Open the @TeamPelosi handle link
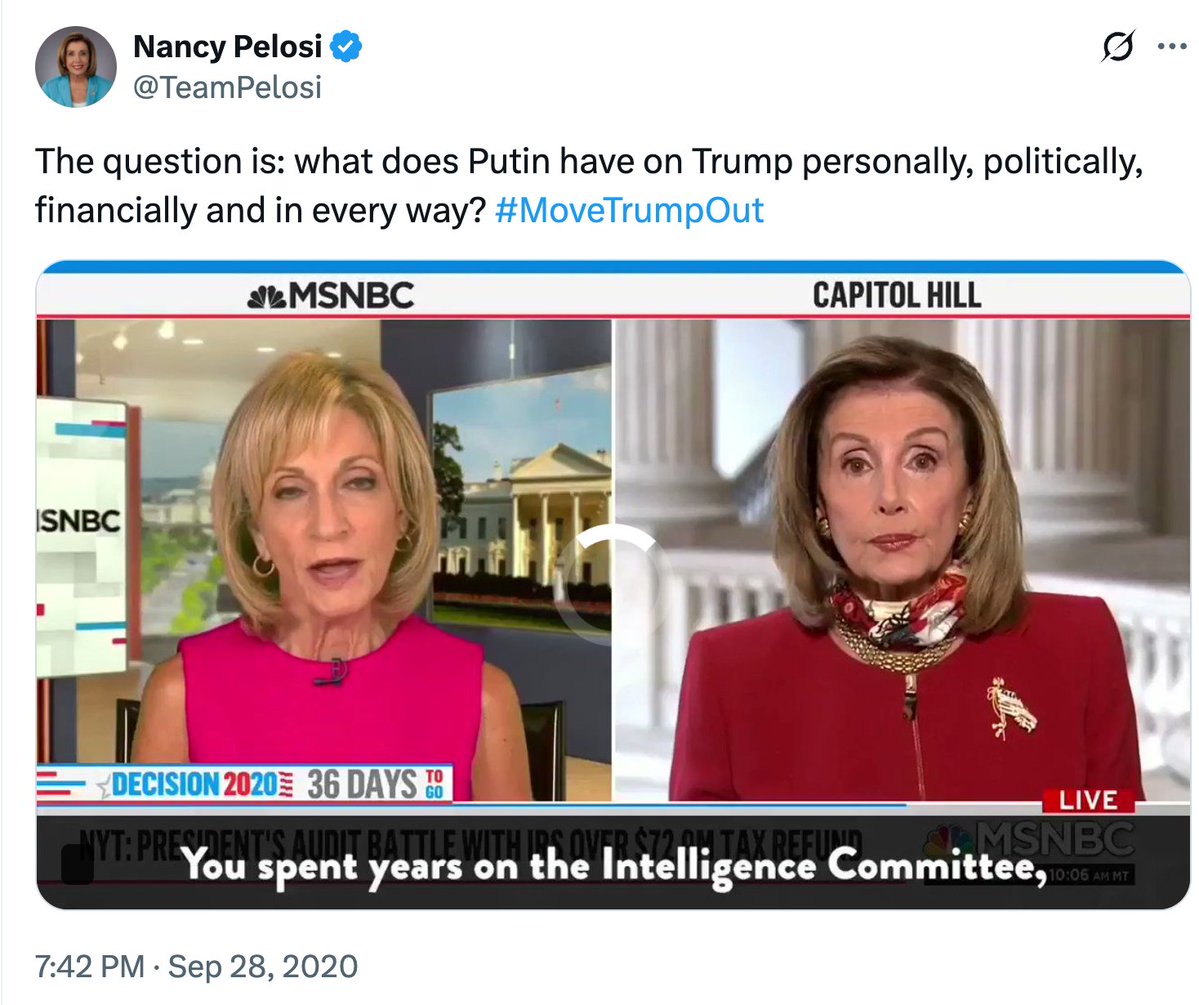This screenshot has height=1005, width=1199. coord(227,87)
